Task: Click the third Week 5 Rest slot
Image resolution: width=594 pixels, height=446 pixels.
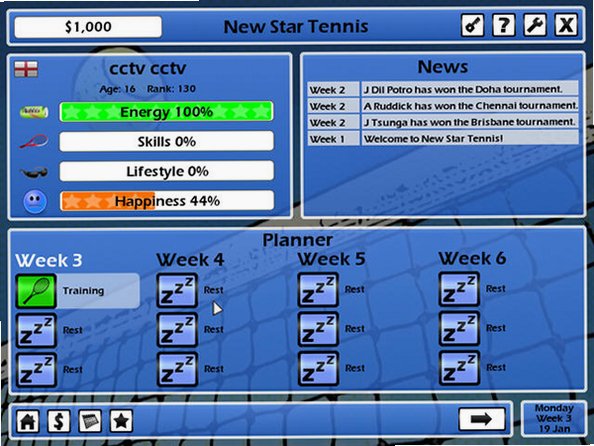Action: 318,368
